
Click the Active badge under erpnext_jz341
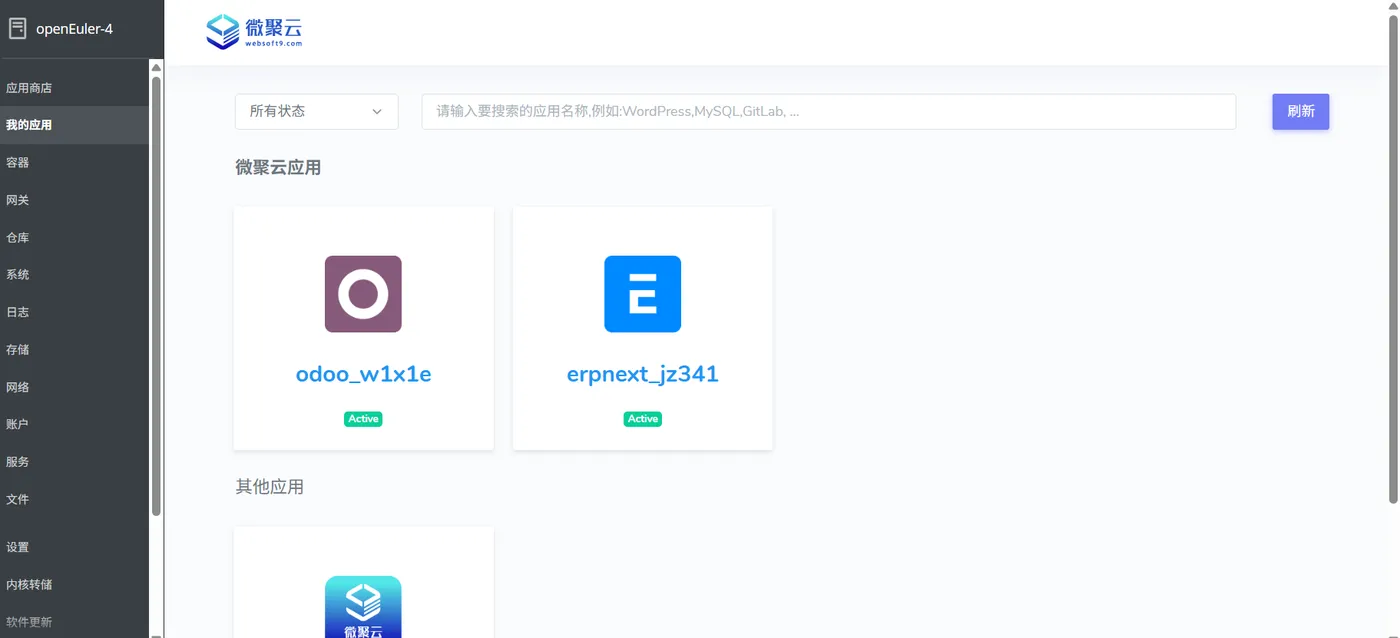642,419
